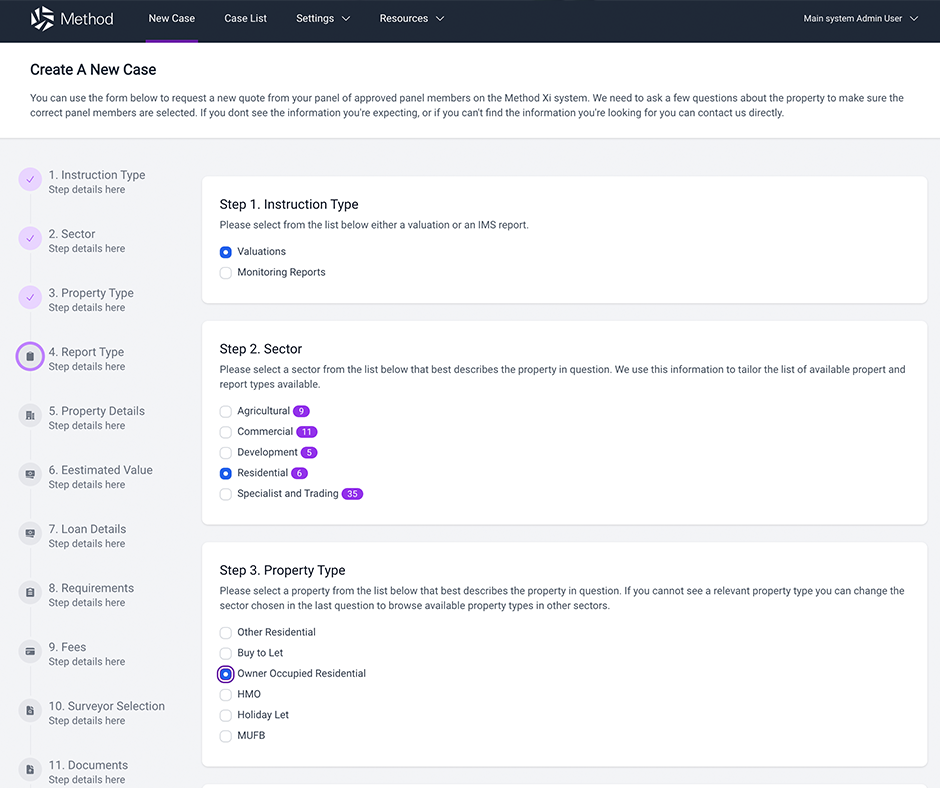Select the Agricultural sector option

(x=225, y=411)
